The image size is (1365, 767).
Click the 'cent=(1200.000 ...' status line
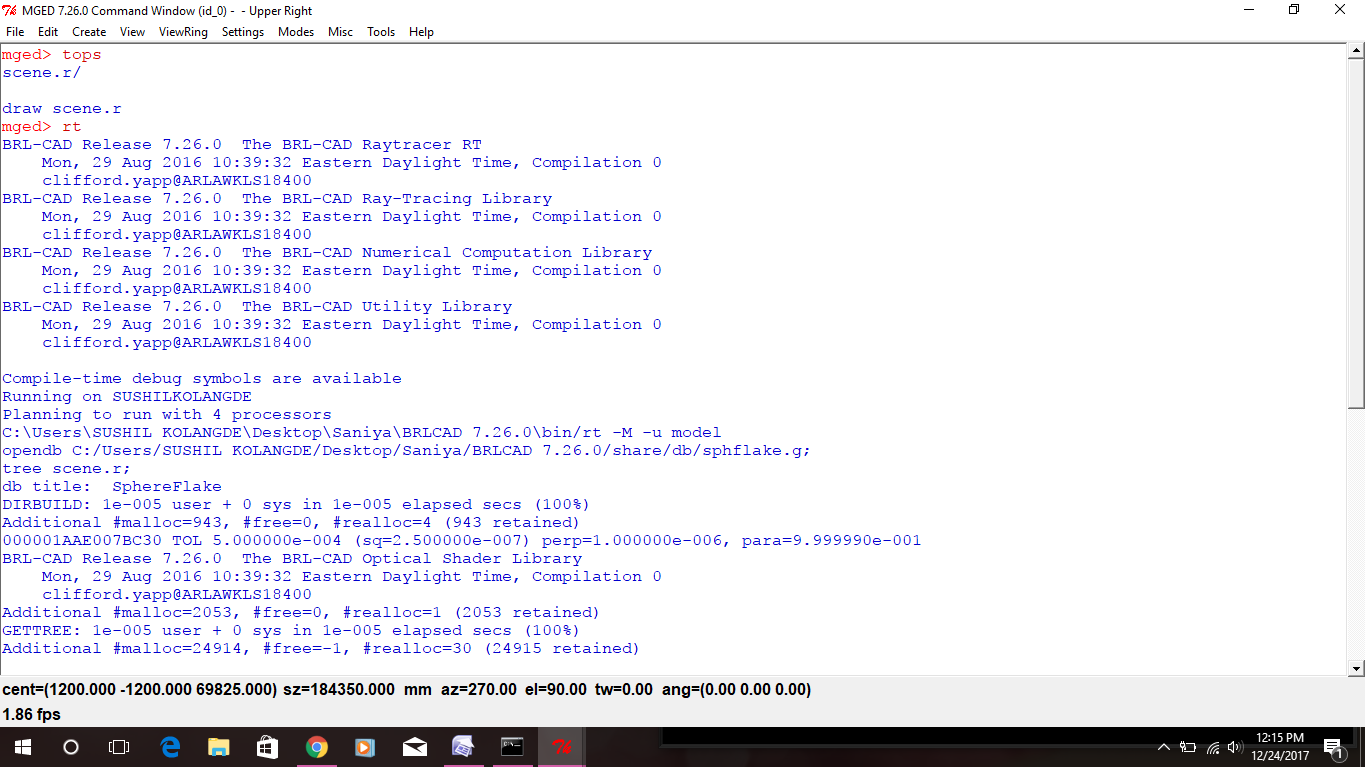click(407, 690)
